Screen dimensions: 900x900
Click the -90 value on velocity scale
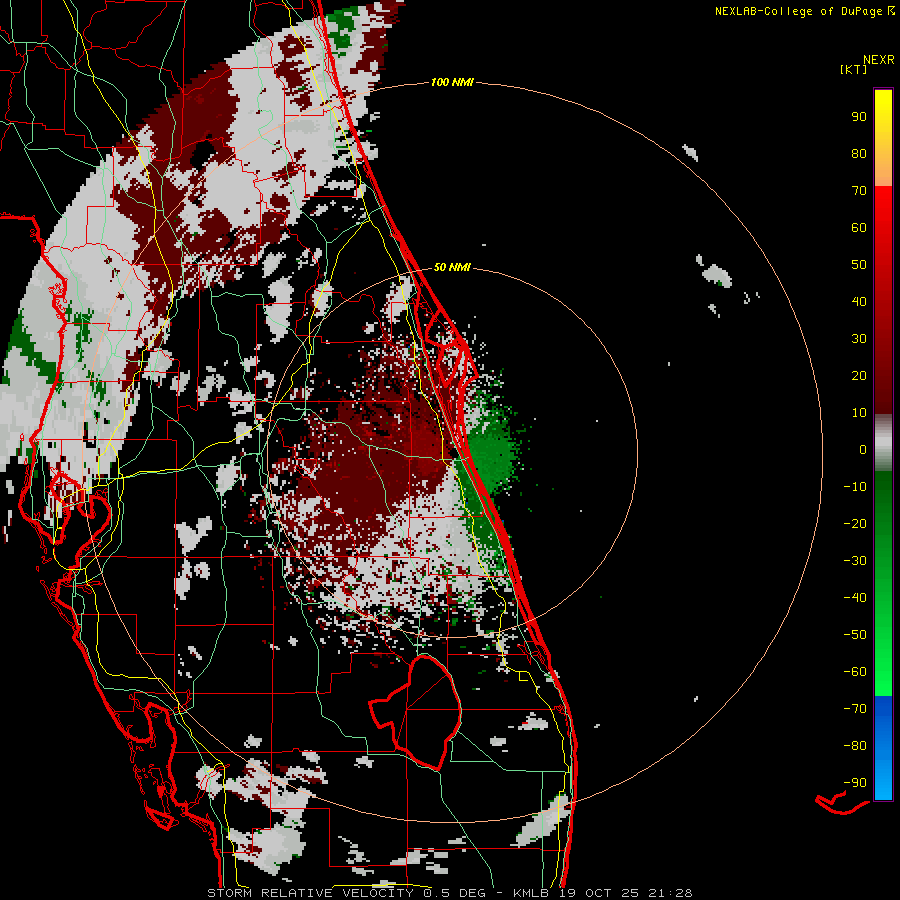coord(855,783)
